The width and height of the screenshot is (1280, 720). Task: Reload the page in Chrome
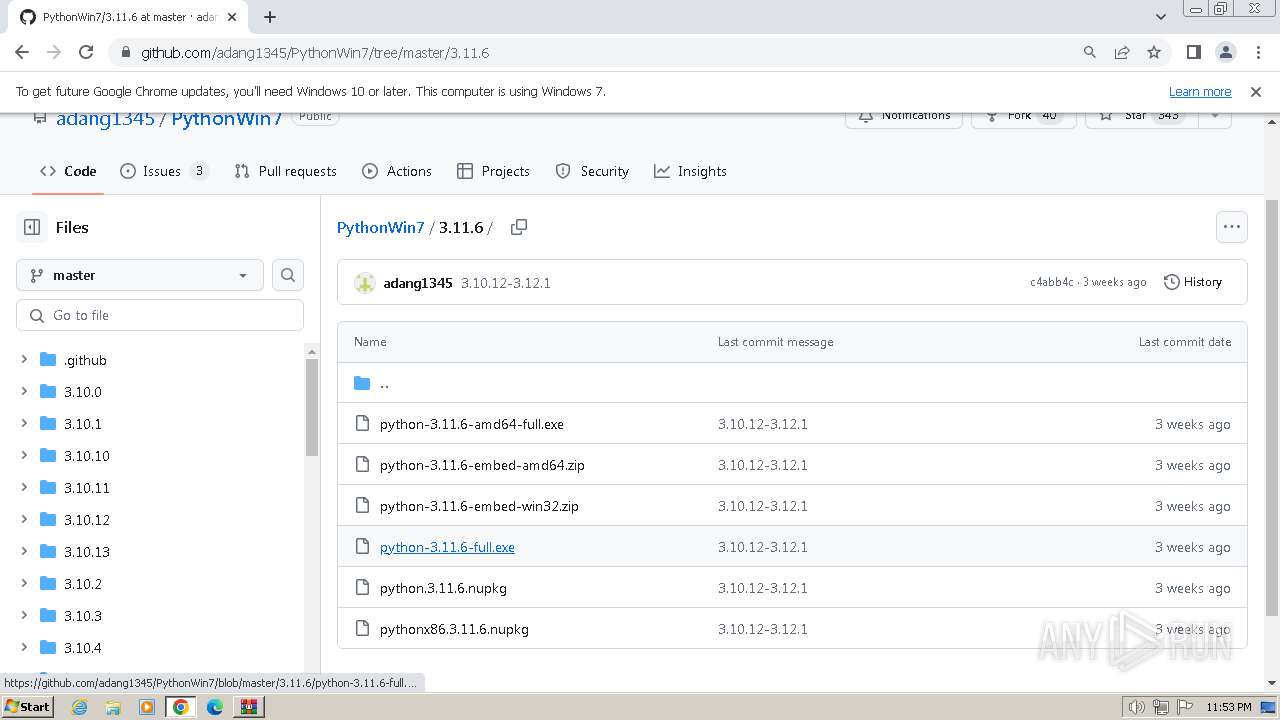(x=86, y=52)
